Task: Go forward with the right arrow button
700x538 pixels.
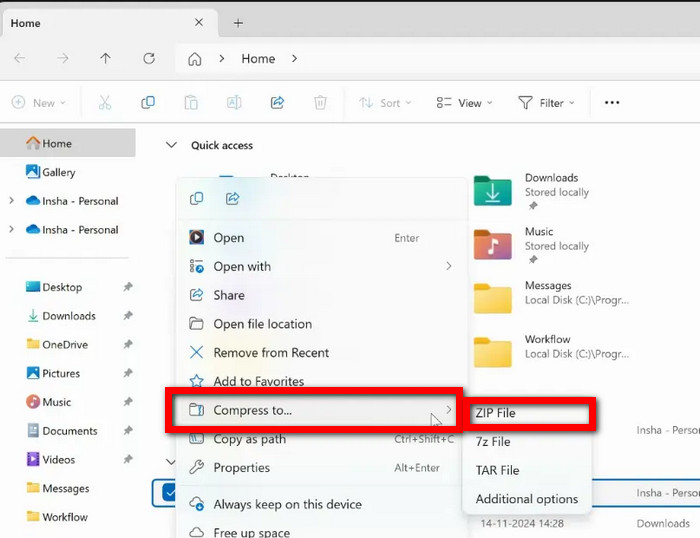Action: pyautogui.click(x=63, y=58)
